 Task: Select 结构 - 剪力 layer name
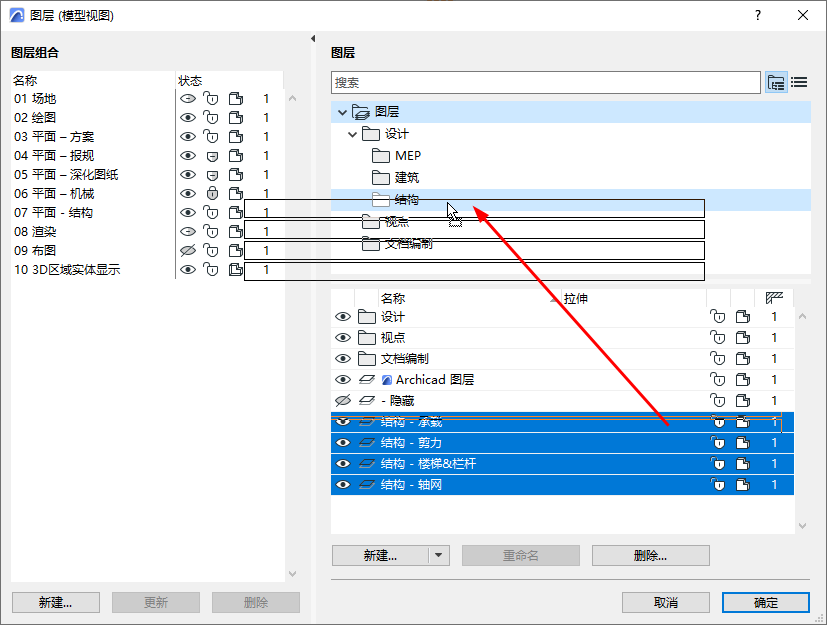pos(411,443)
